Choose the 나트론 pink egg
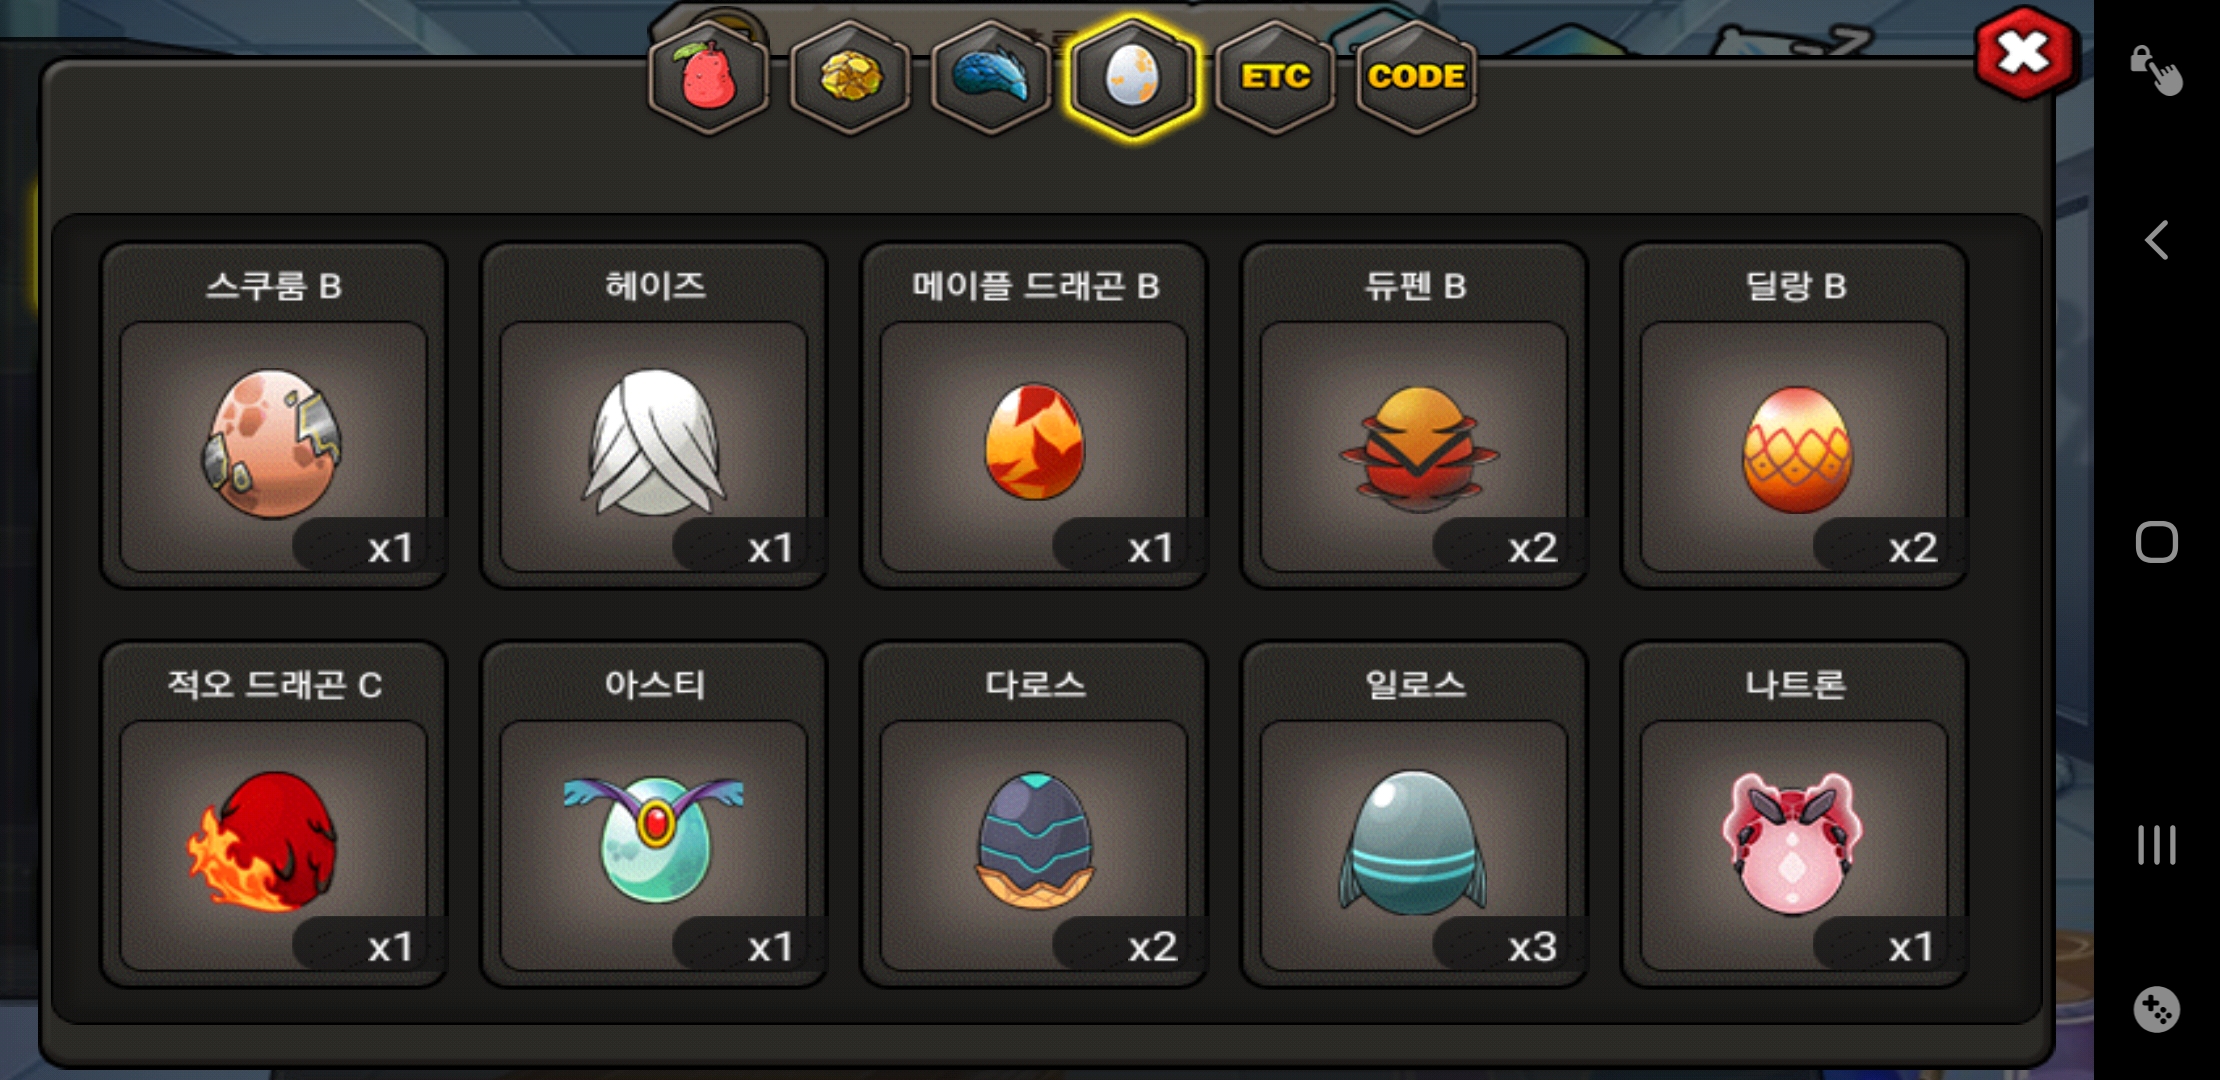This screenshot has width=2220, height=1080. (1794, 814)
